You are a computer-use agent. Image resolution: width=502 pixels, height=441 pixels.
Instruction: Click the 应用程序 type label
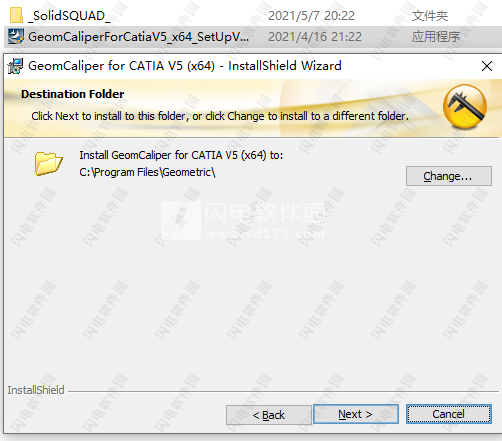tap(436, 37)
